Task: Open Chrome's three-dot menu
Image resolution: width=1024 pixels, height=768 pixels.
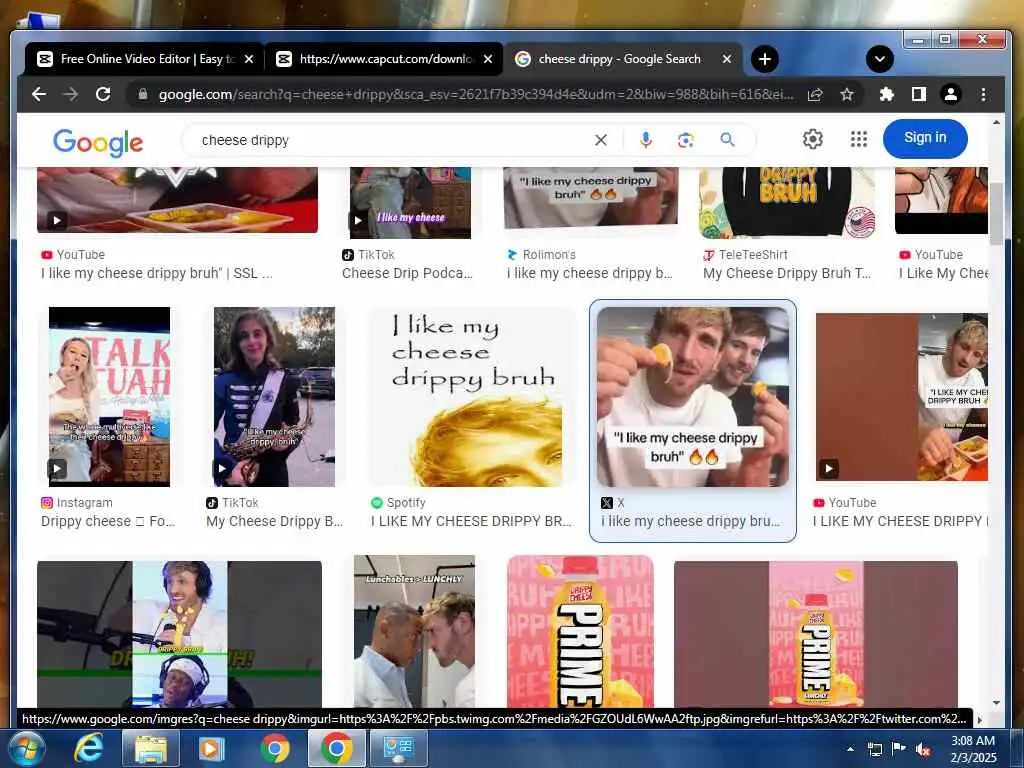Action: point(984,95)
